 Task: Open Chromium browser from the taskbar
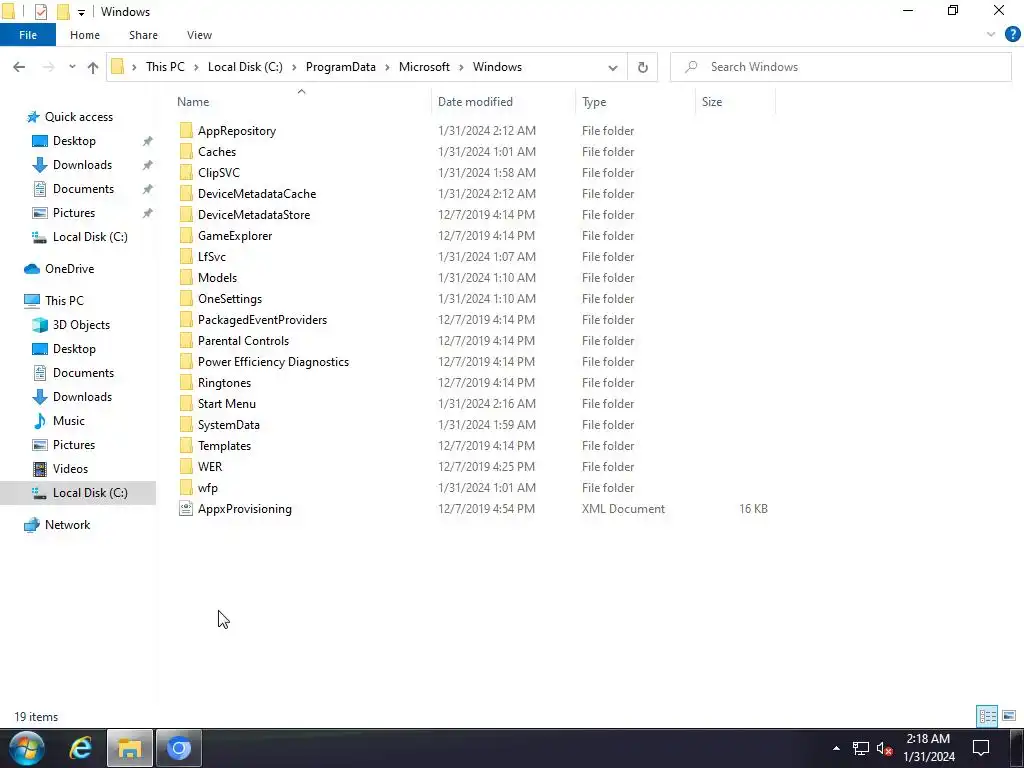pyautogui.click(x=178, y=748)
